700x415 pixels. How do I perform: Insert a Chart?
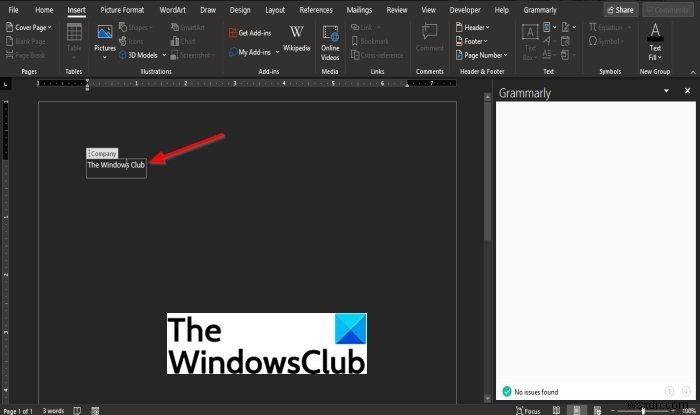[x=183, y=42]
